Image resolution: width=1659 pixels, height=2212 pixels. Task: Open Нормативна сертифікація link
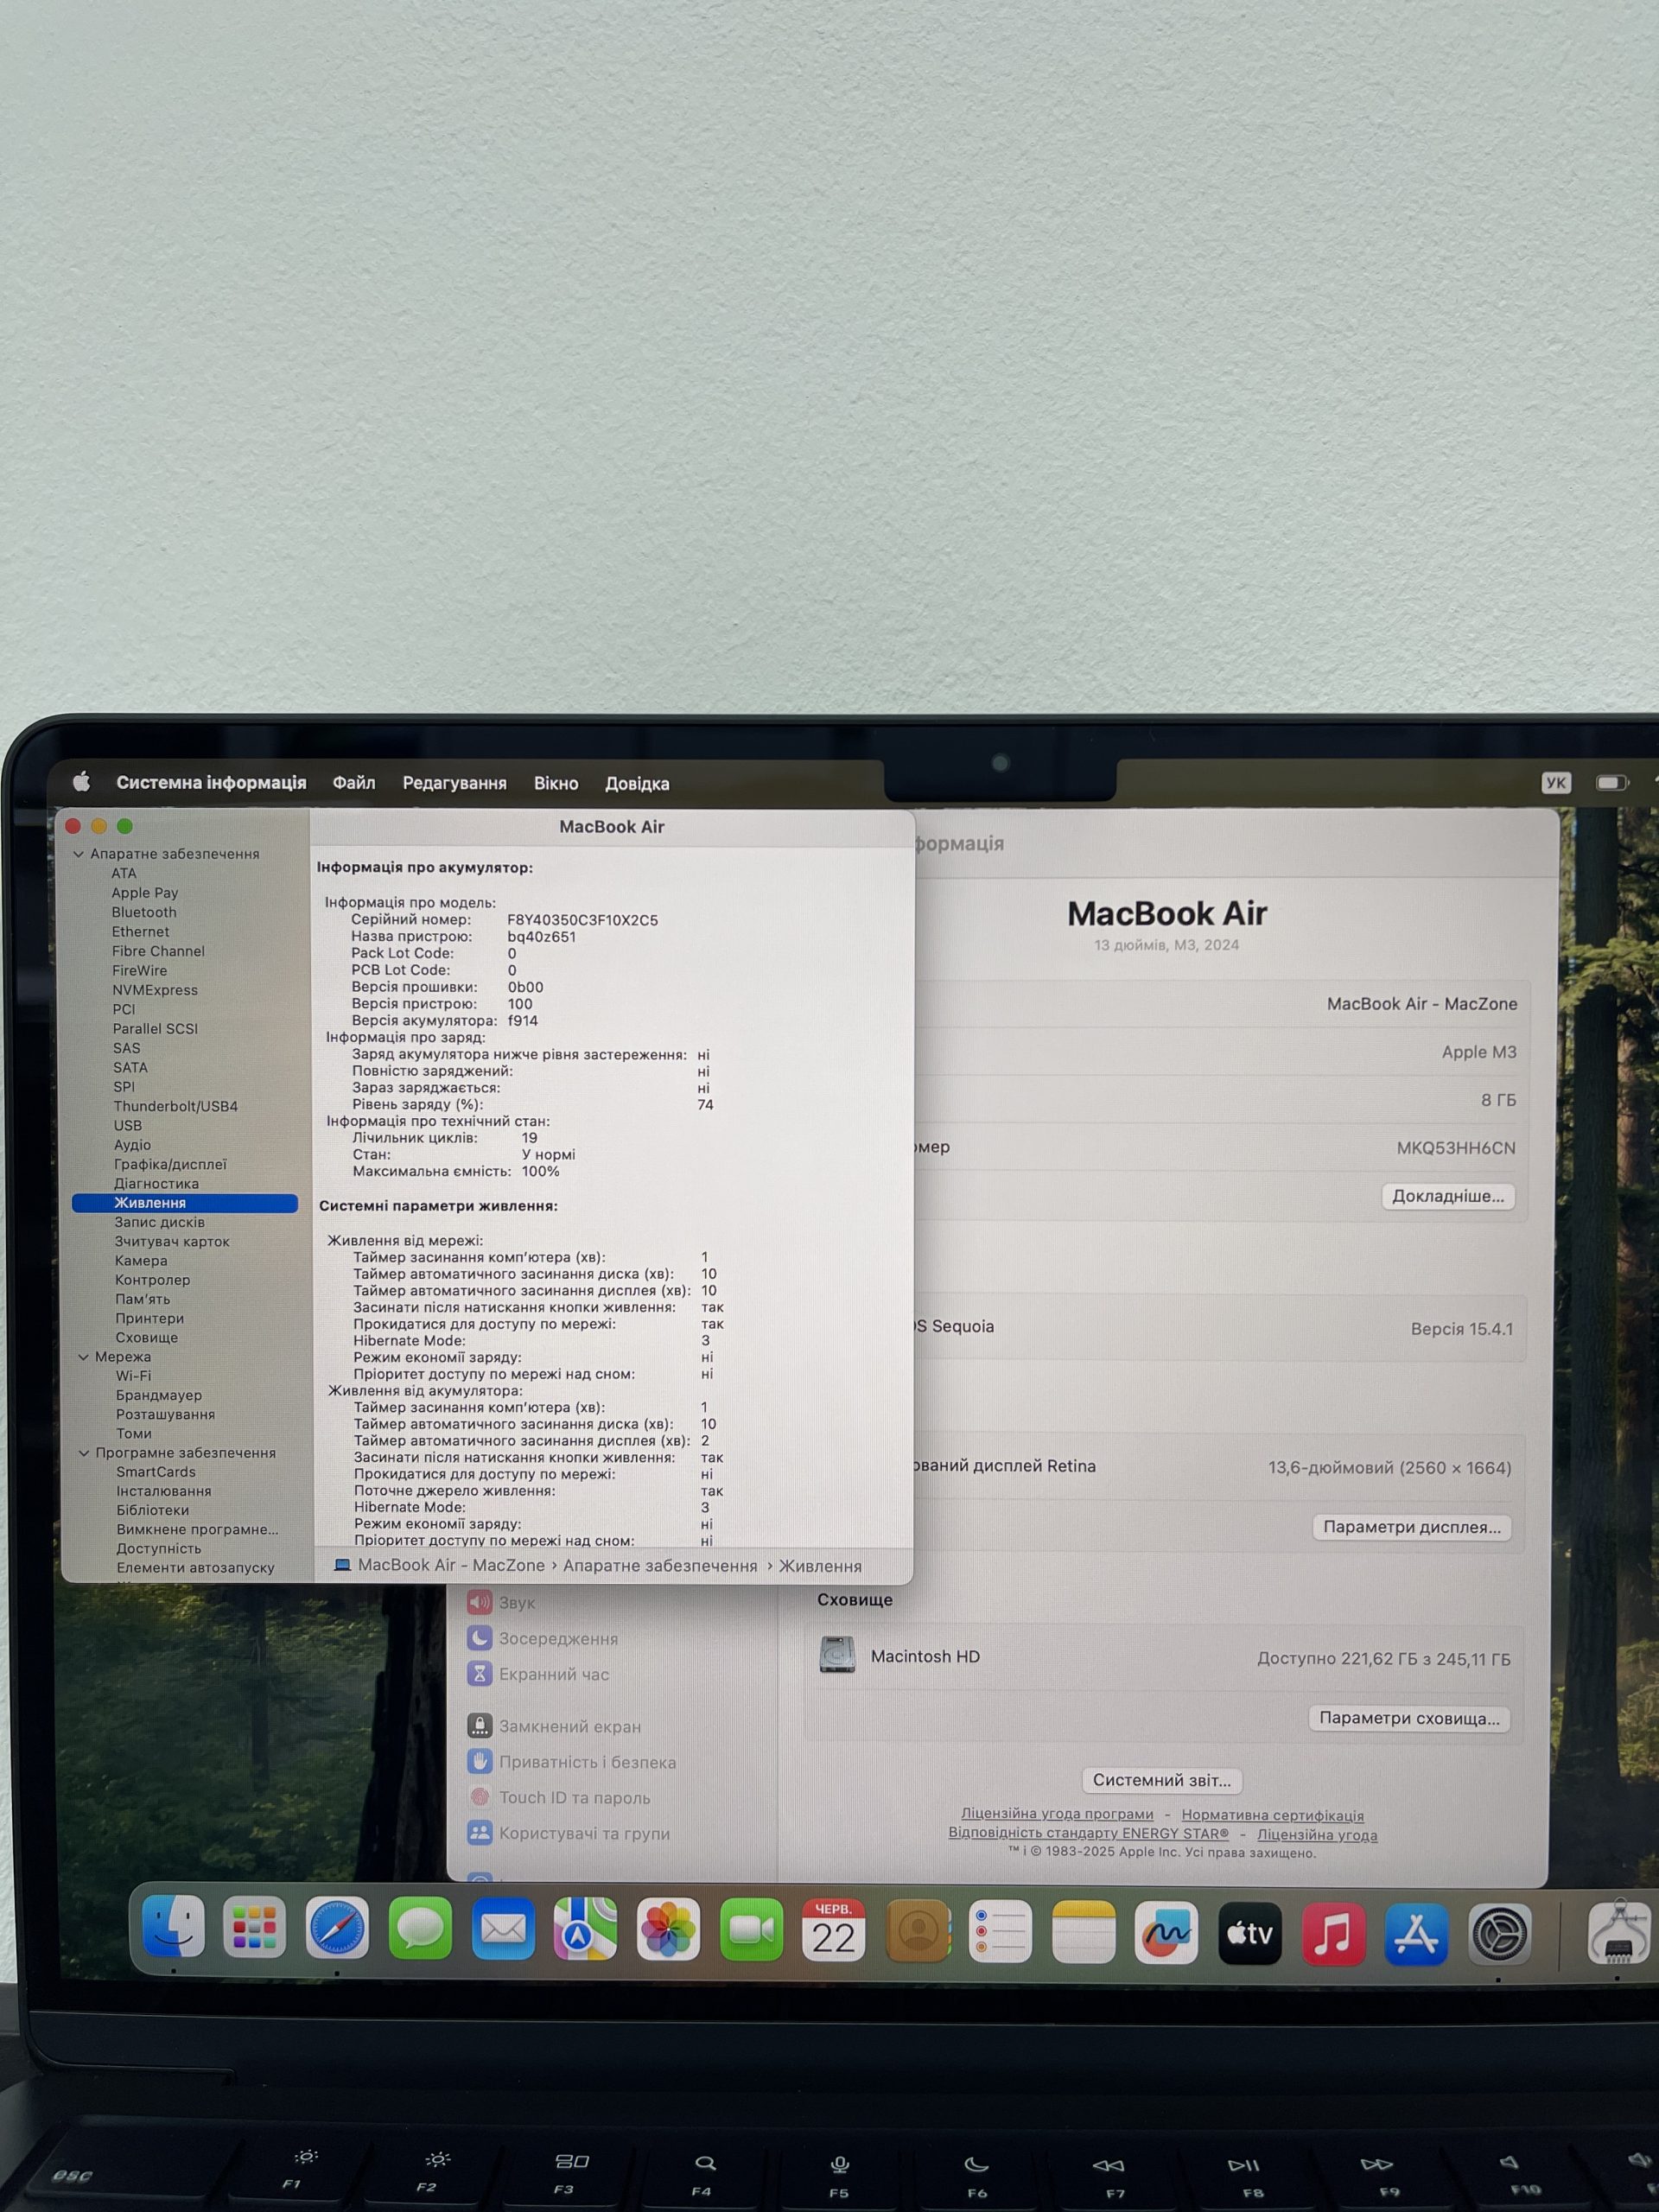(x=1273, y=1815)
